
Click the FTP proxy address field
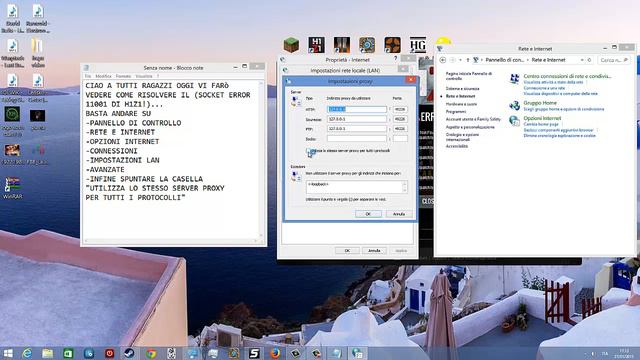(357, 129)
